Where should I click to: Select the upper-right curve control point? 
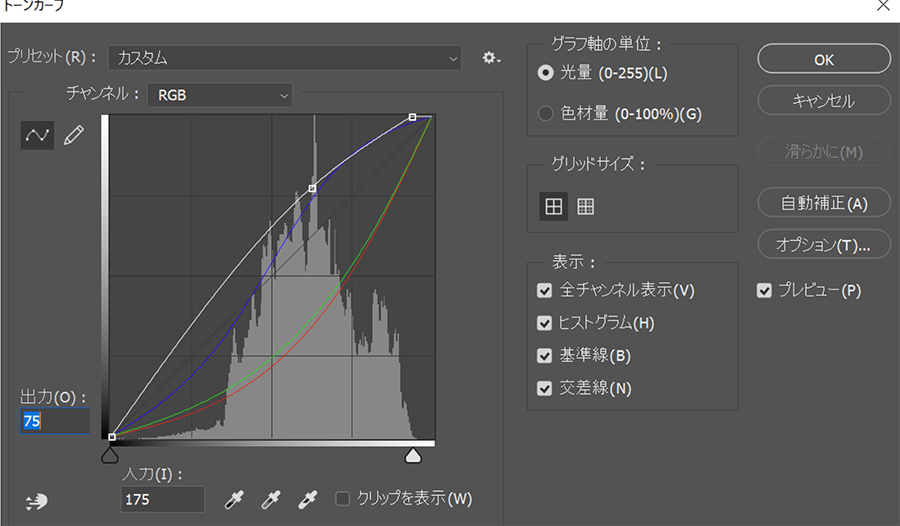412,117
